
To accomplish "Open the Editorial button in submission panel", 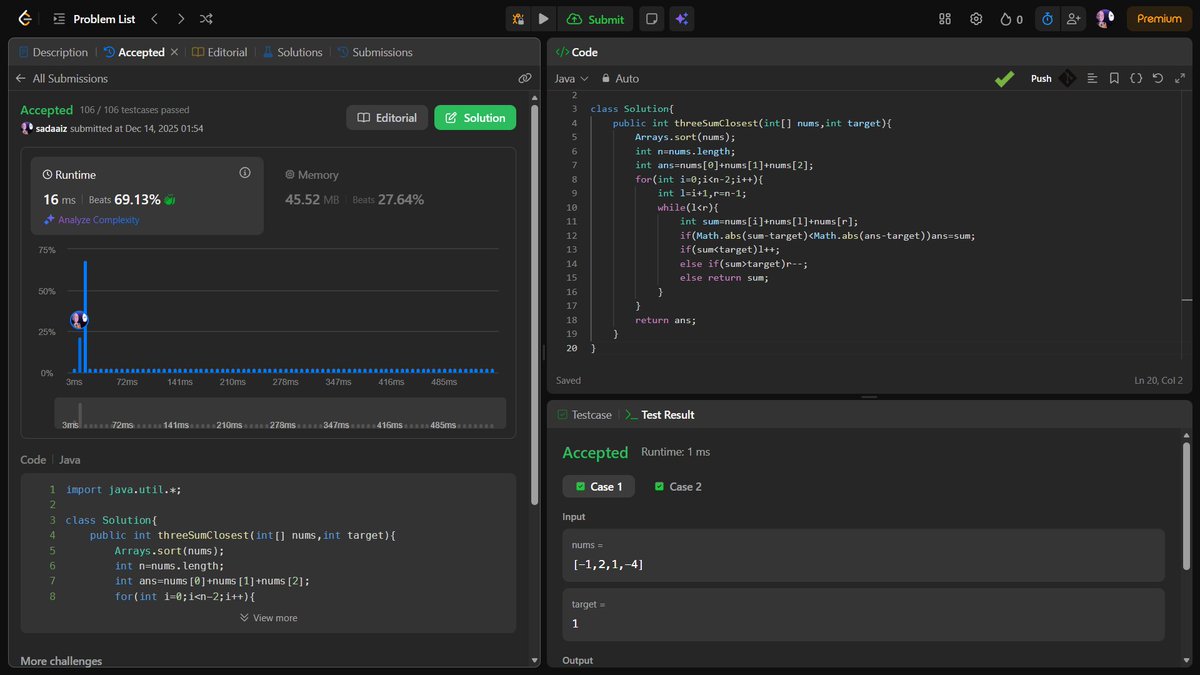I will 387,117.
